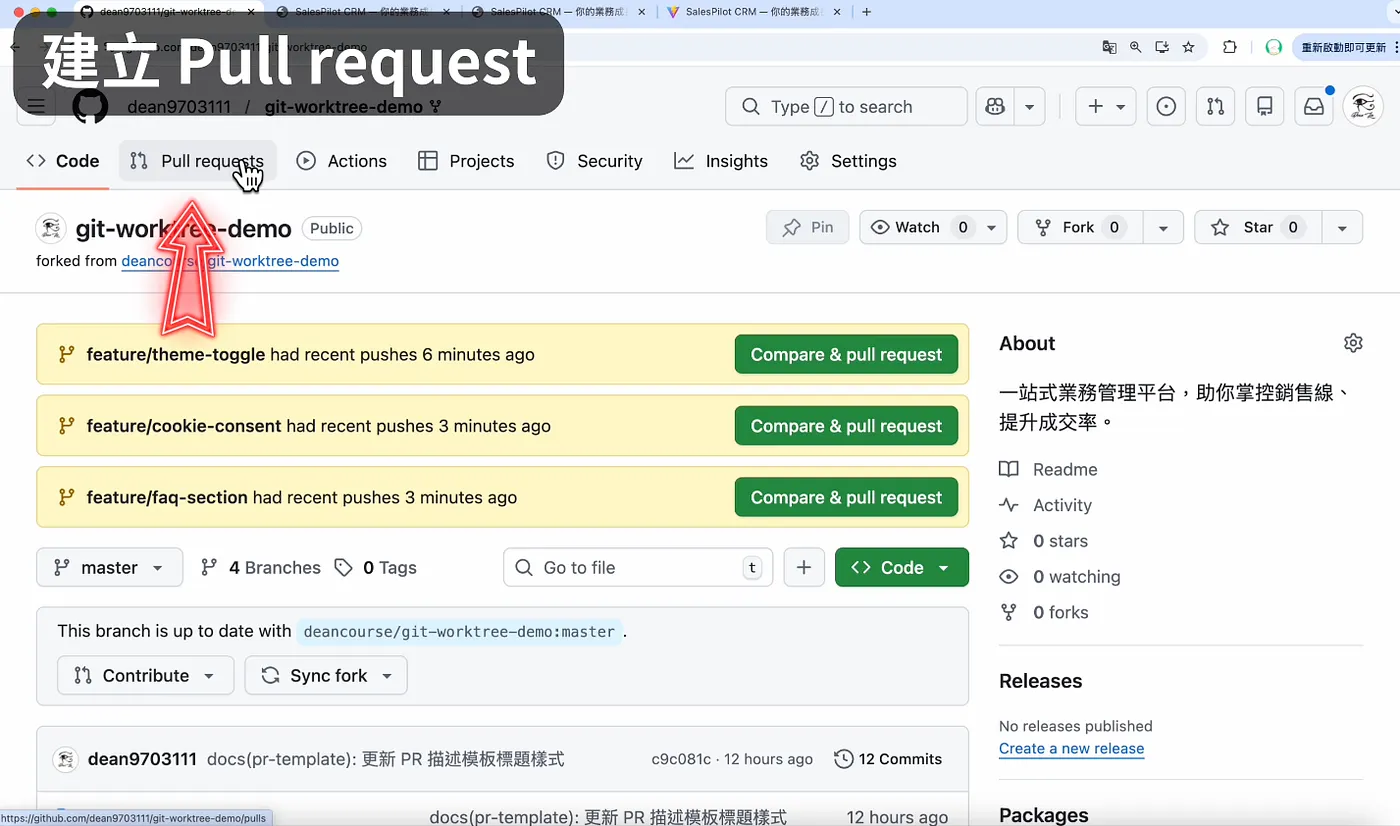The image size is (1400, 826).
Task: Open the Issues icon in the header
Action: pyautogui.click(x=1166, y=107)
